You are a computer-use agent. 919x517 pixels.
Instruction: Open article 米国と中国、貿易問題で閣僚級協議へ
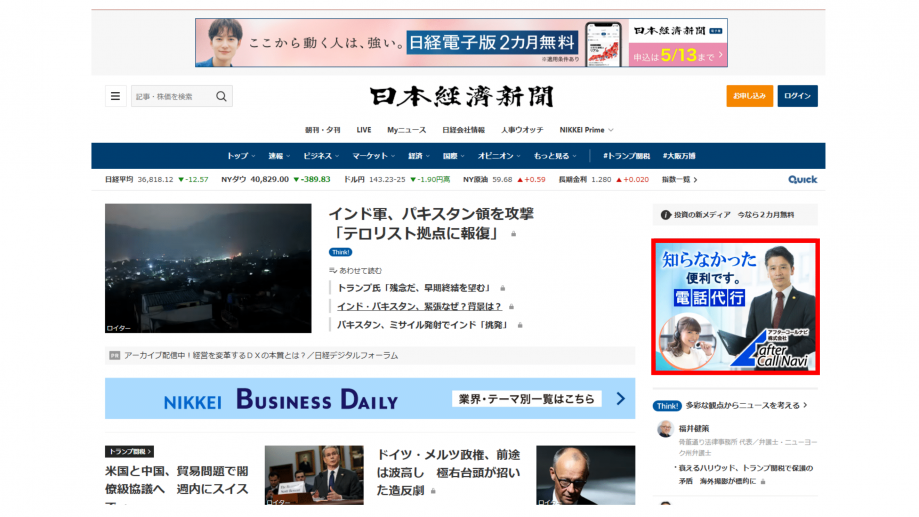point(177,480)
